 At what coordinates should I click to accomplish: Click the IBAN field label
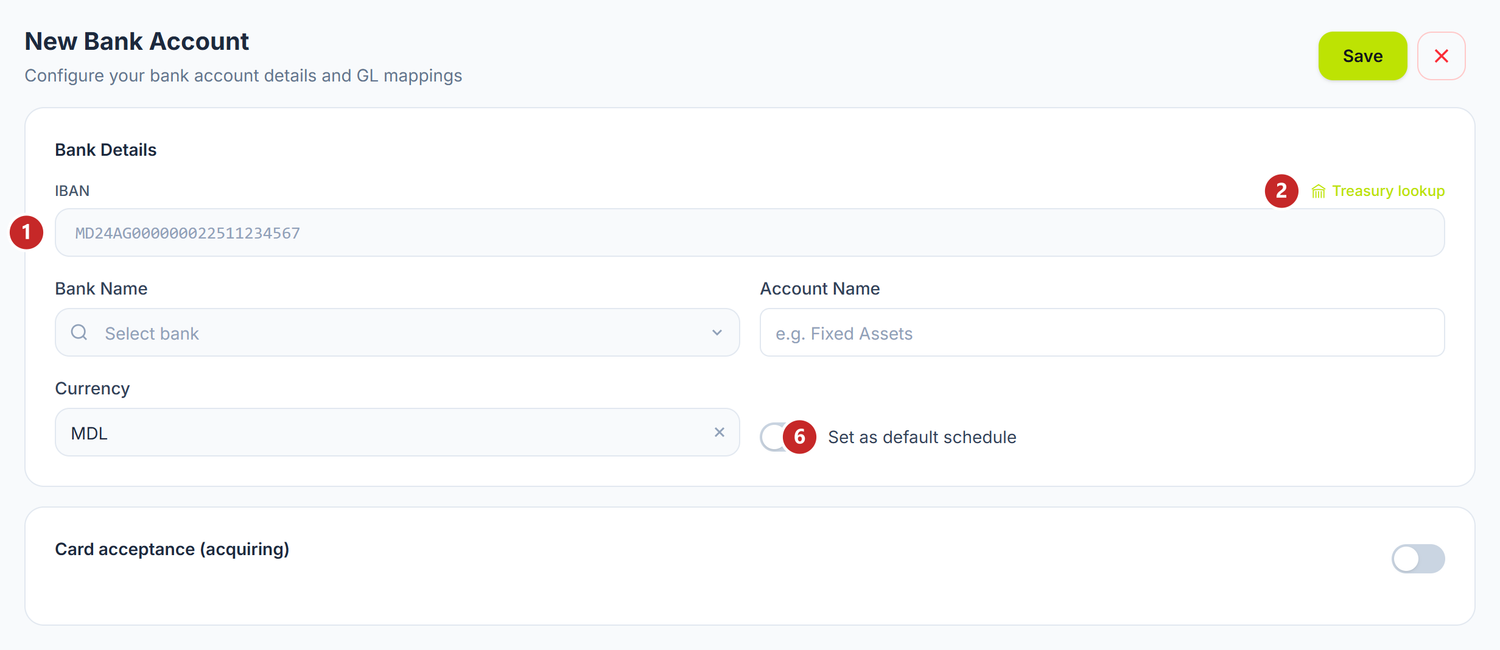coord(72,191)
